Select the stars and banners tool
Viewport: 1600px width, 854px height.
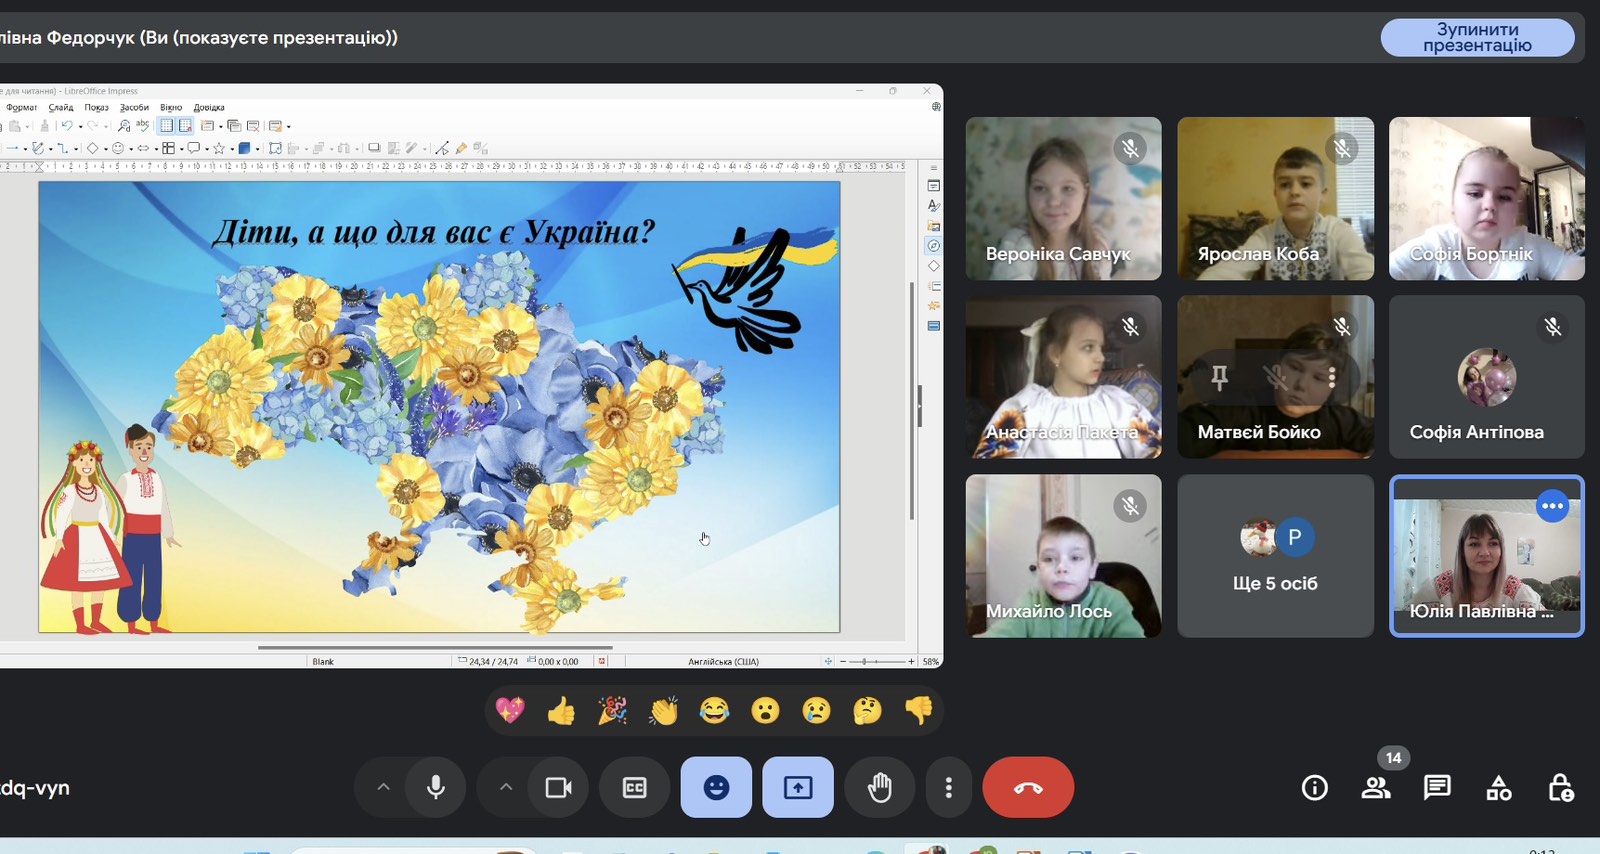(219, 148)
